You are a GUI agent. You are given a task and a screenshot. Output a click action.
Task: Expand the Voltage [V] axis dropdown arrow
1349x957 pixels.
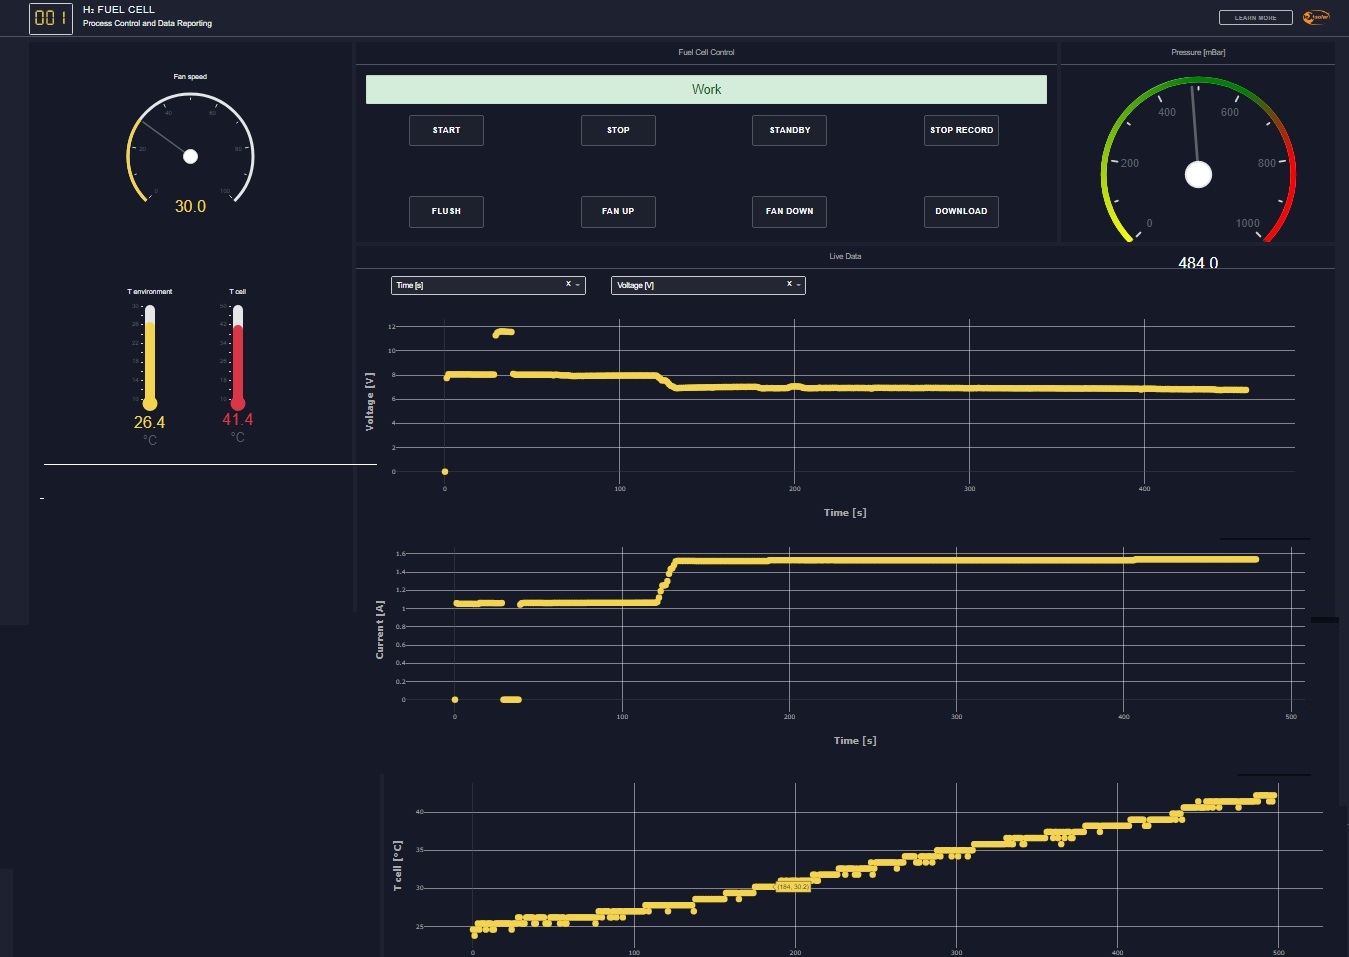coord(798,285)
